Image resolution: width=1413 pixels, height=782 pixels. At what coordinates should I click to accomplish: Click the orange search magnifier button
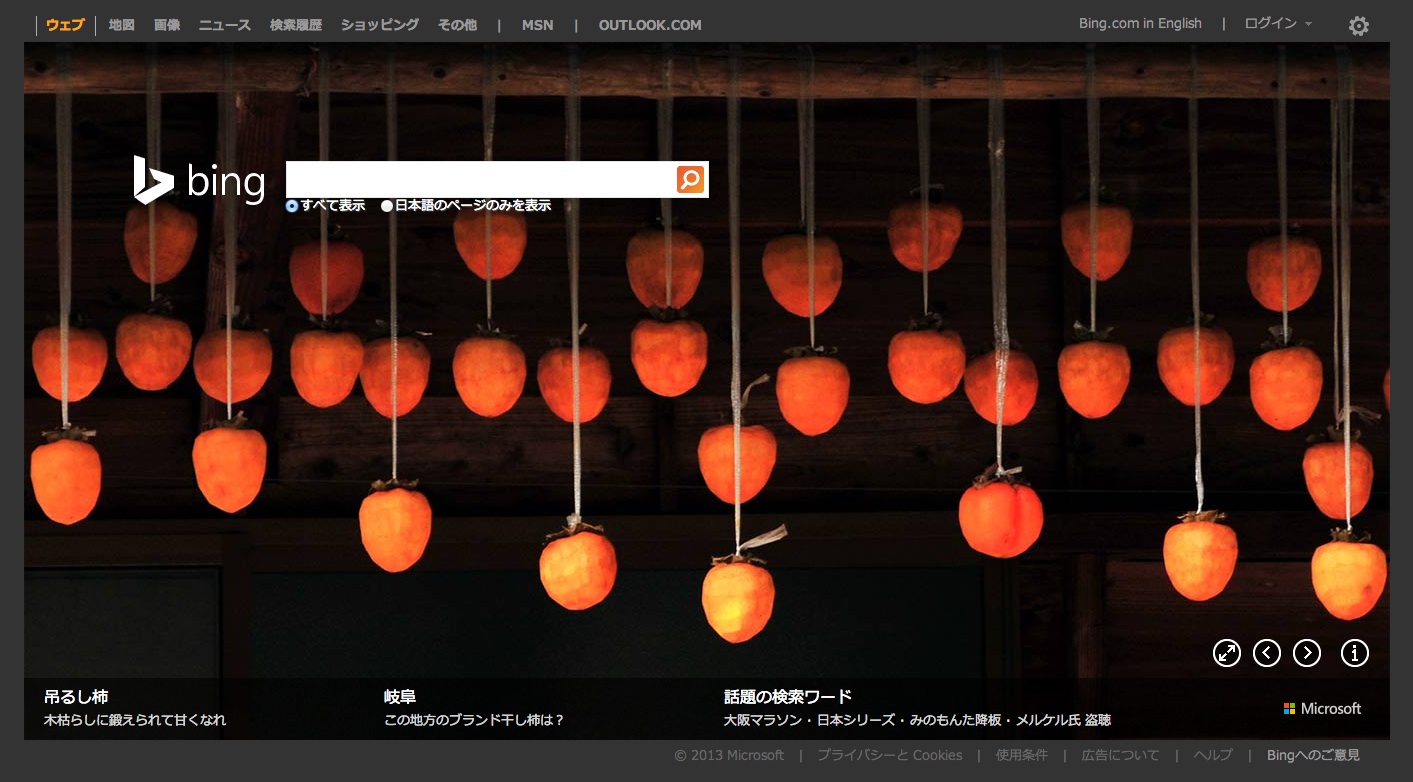(x=690, y=179)
